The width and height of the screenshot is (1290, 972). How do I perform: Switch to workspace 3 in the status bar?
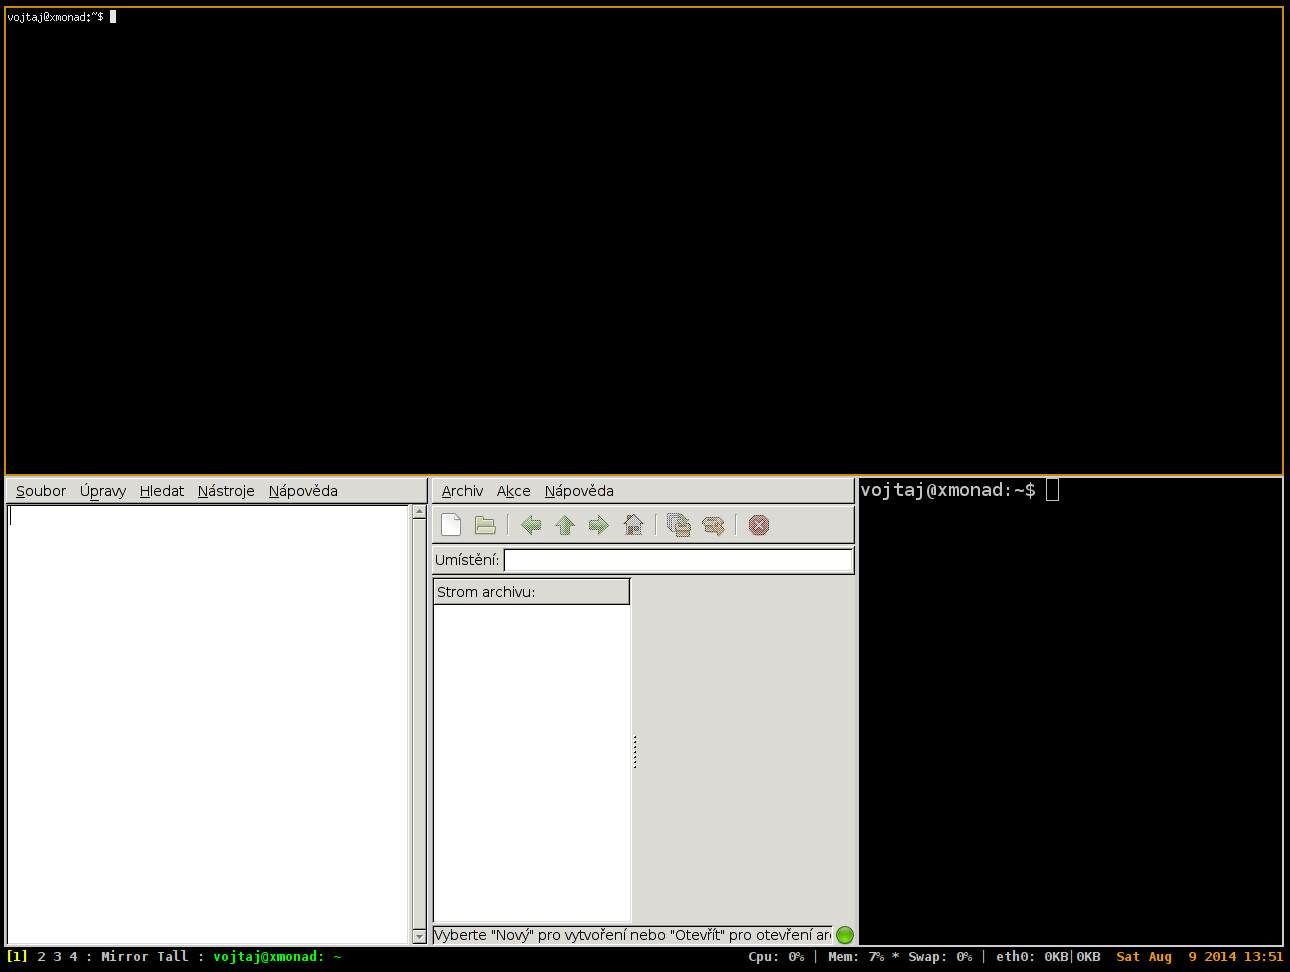pos(57,957)
